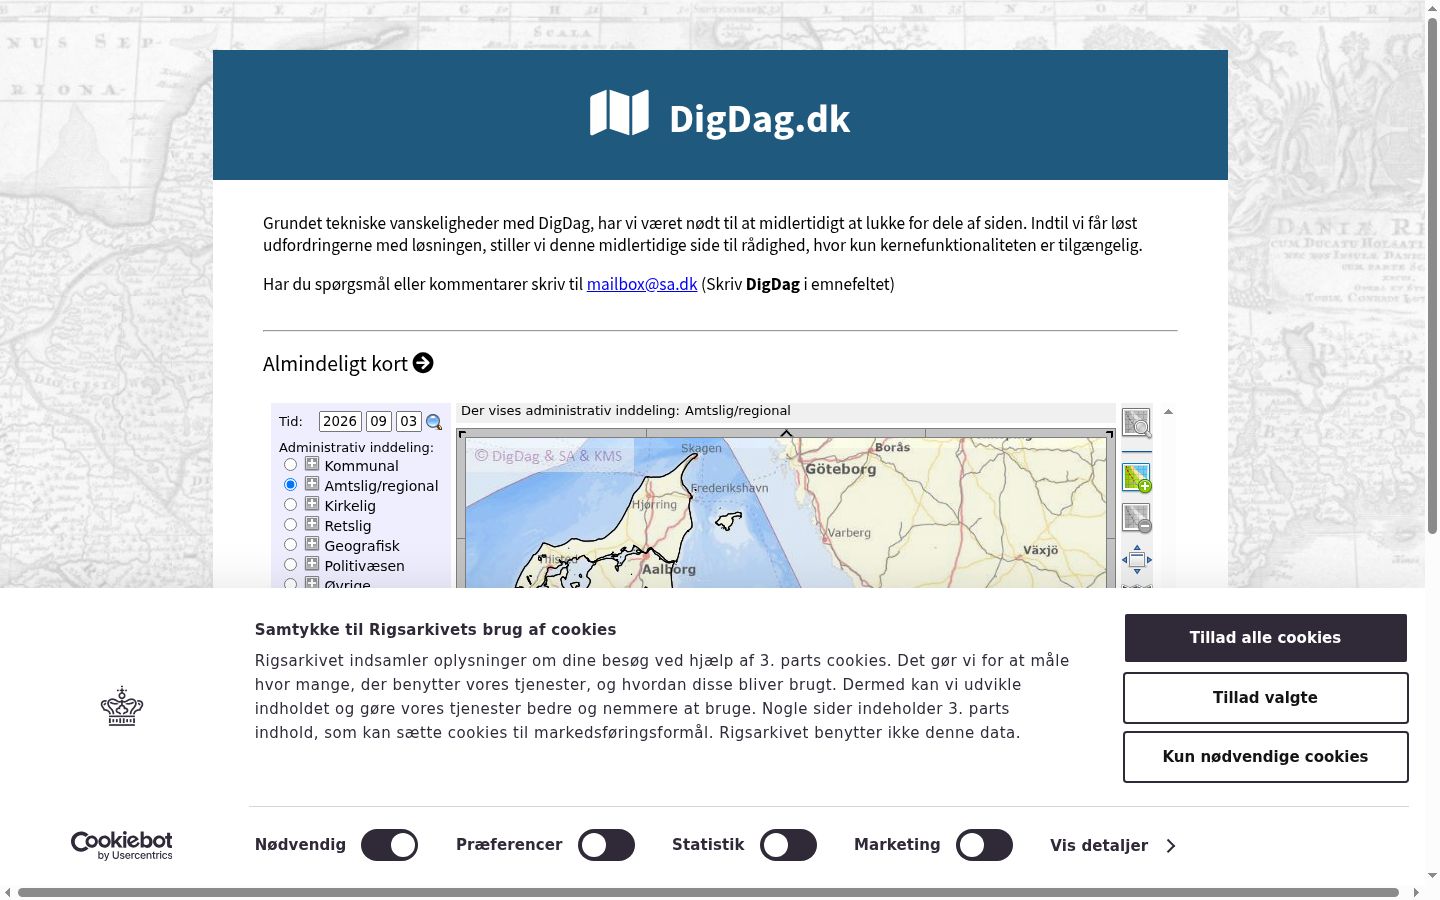This screenshot has width=1440, height=900.
Task: Click the horizontal scrollbar at the bottom
Action: click(x=708, y=892)
